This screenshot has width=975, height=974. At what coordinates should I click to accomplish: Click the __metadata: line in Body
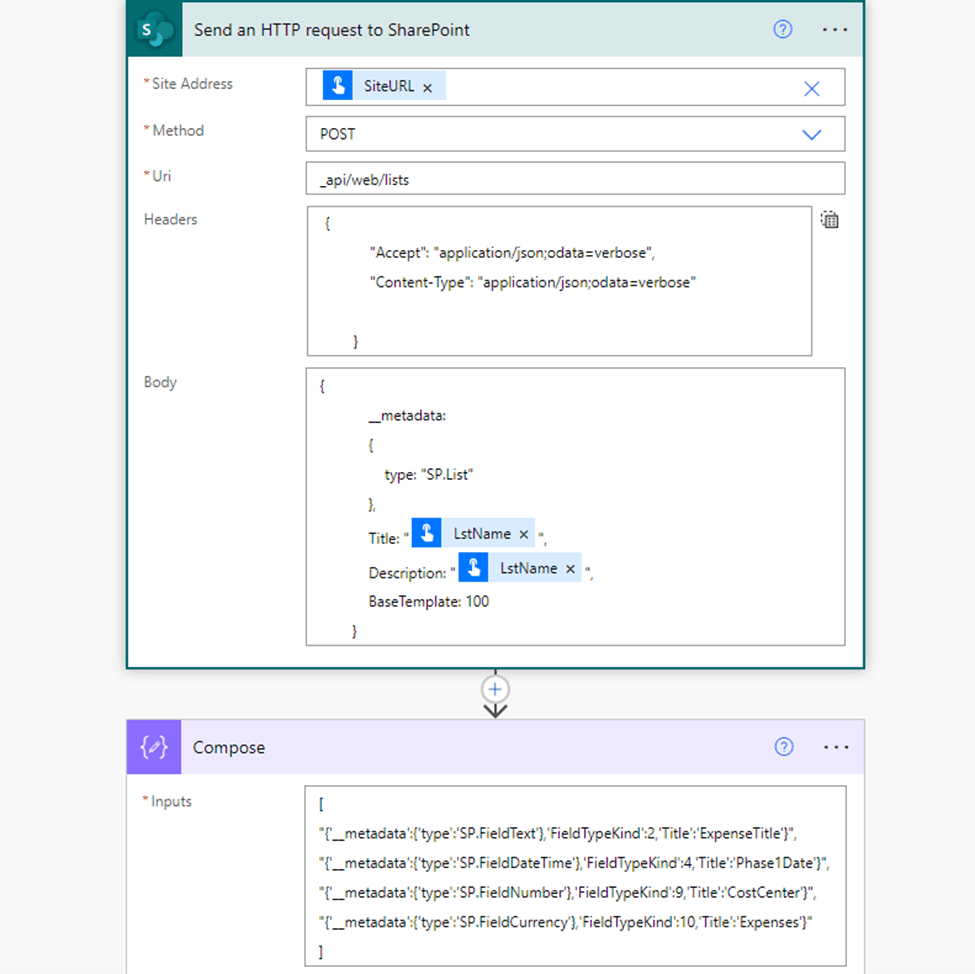(x=407, y=415)
